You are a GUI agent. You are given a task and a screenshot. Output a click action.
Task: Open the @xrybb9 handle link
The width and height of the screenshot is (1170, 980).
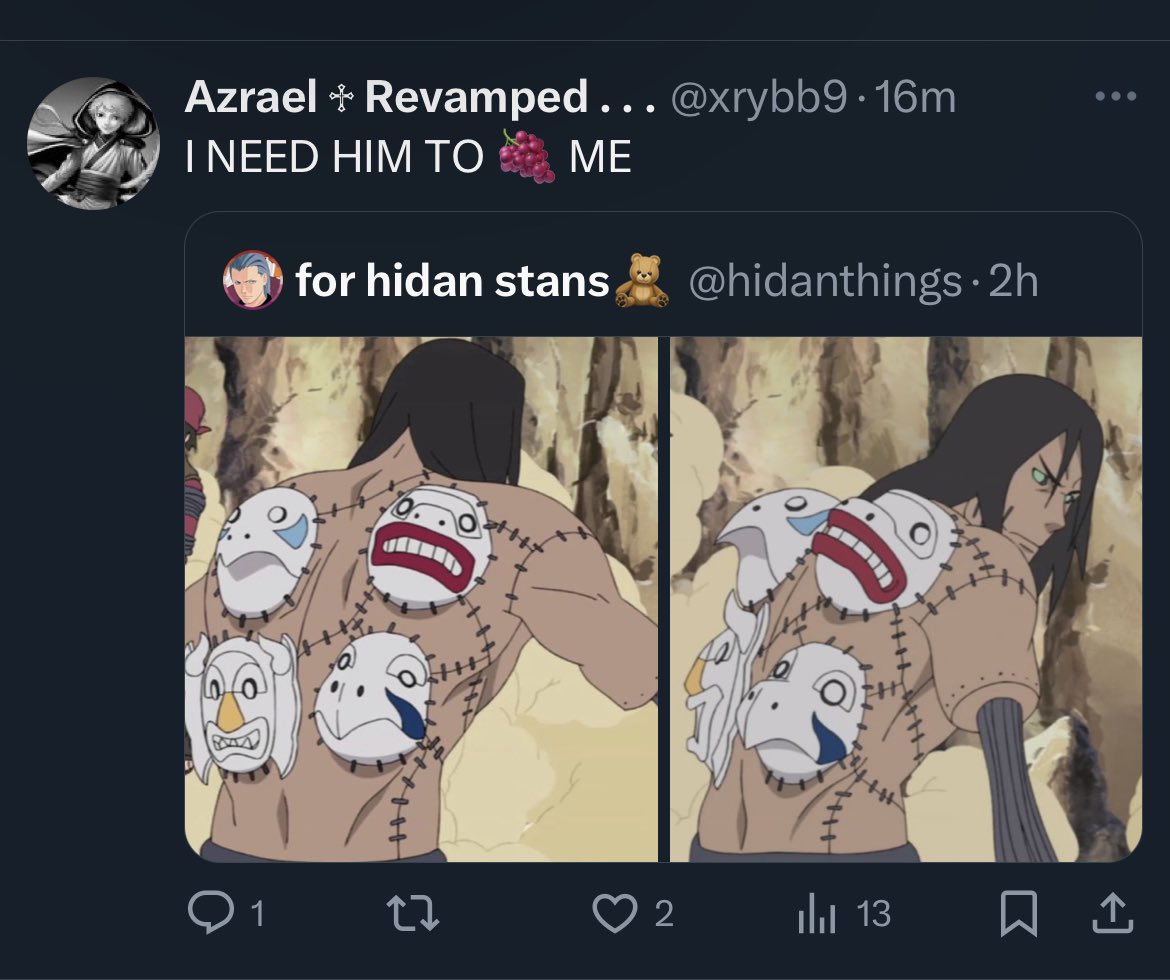tap(759, 98)
